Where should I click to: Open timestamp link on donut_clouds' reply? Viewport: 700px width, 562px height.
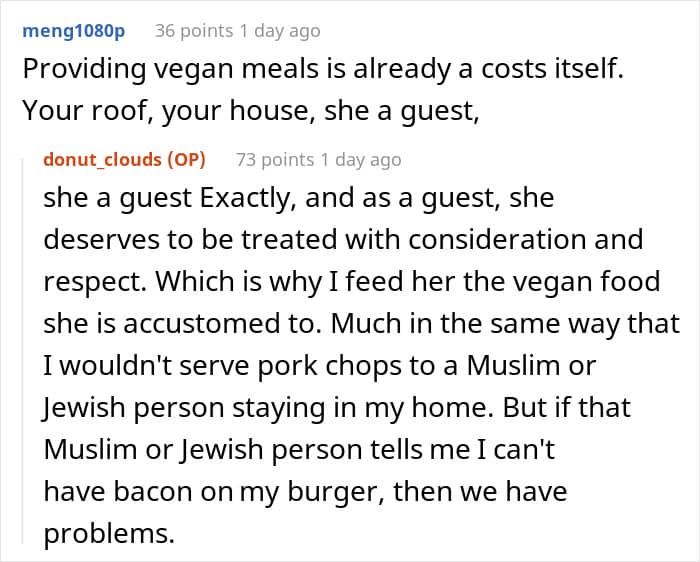coord(360,159)
